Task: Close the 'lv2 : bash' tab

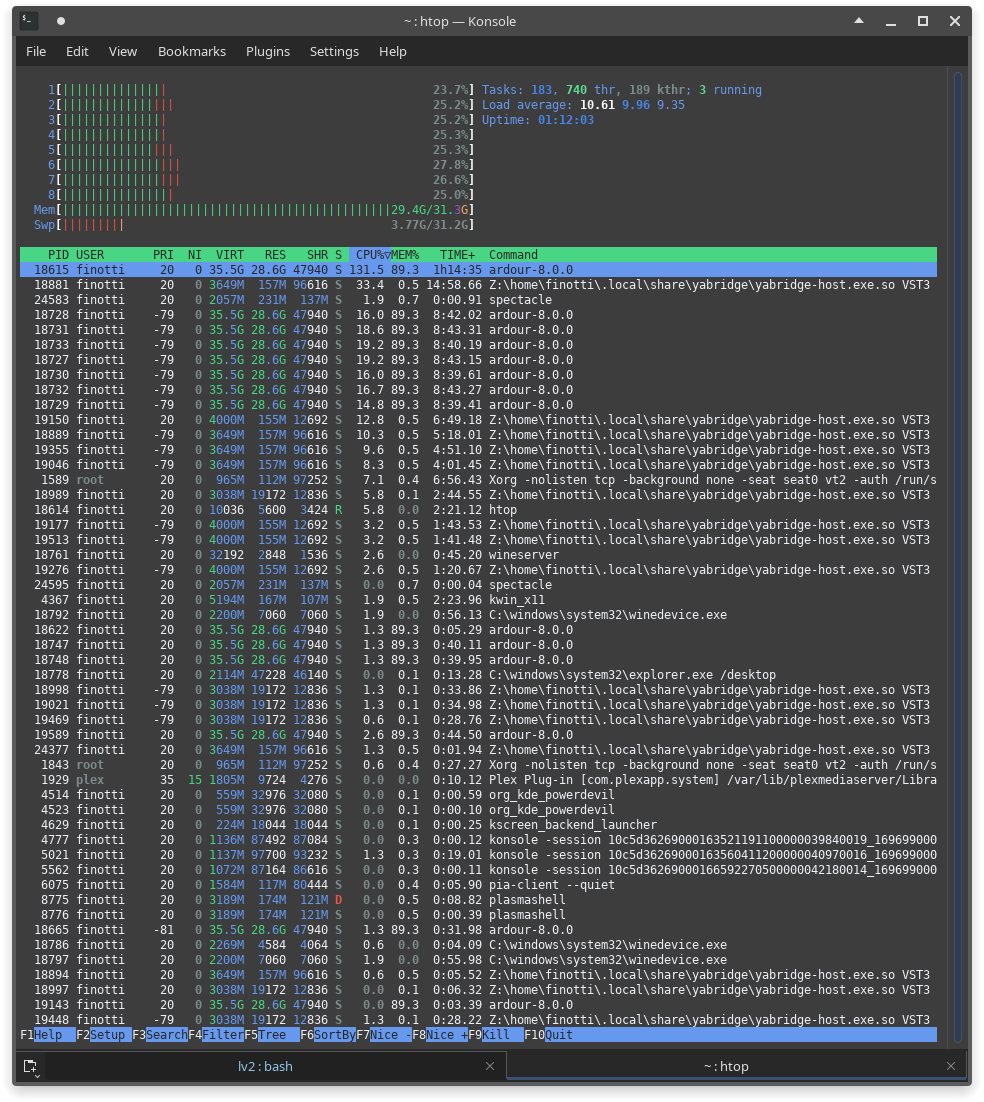Action: (490, 1066)
